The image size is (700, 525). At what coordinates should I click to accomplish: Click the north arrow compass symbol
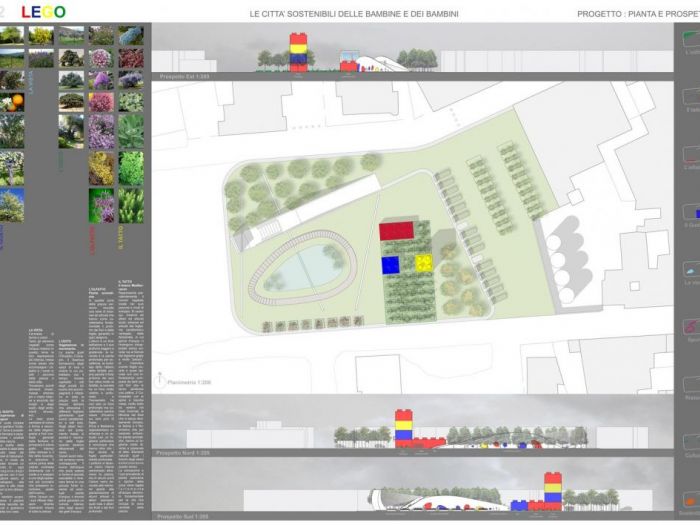coord(159,379)
